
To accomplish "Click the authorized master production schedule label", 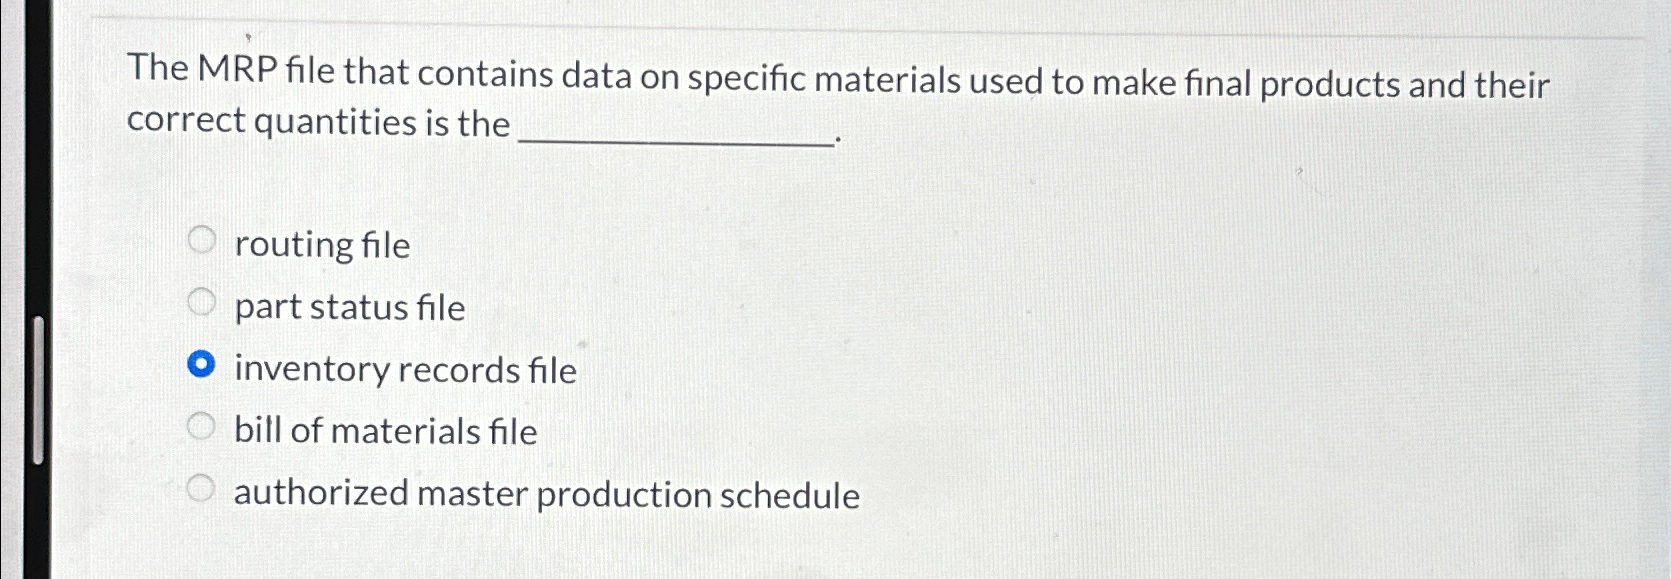I will click(x=545, y=493).
